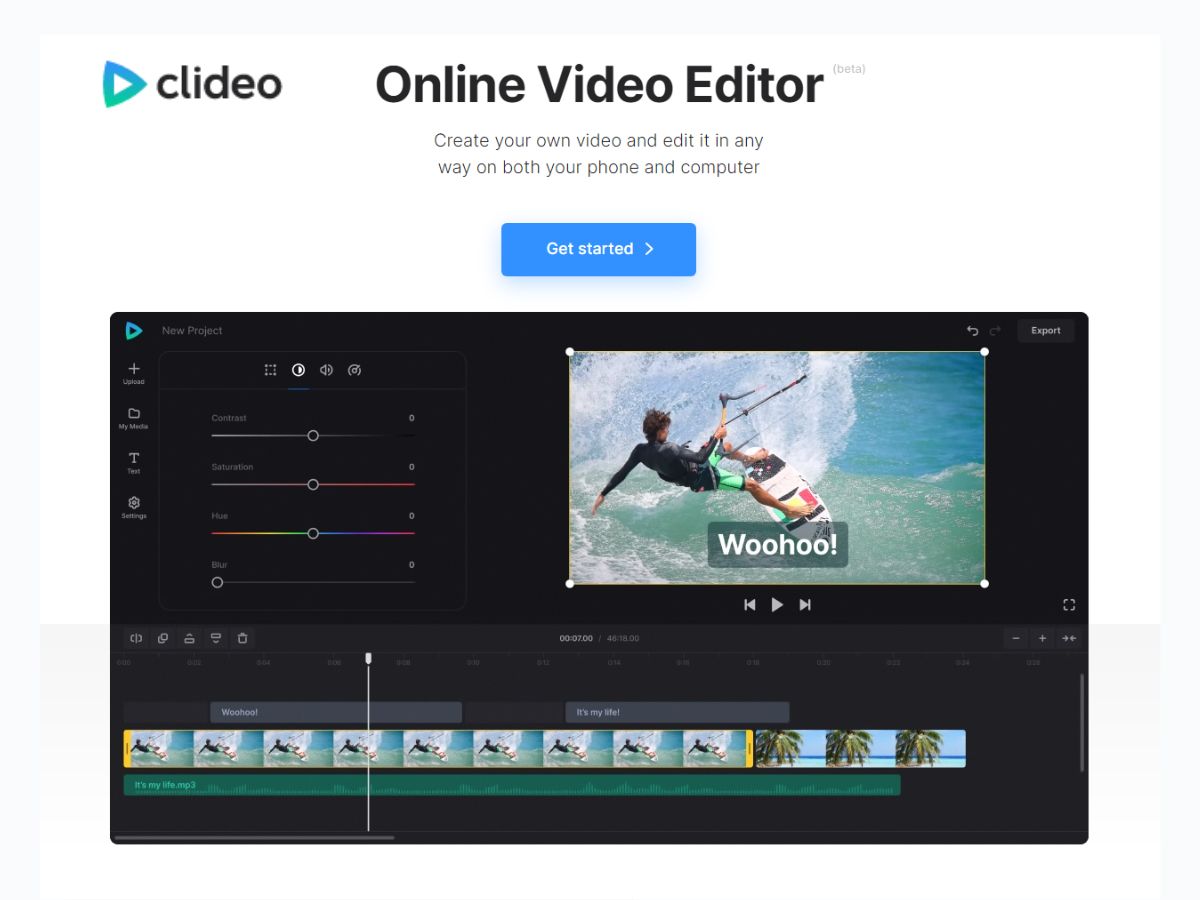Skip to the next clip
1200x900 pixels.
[805, 605]
